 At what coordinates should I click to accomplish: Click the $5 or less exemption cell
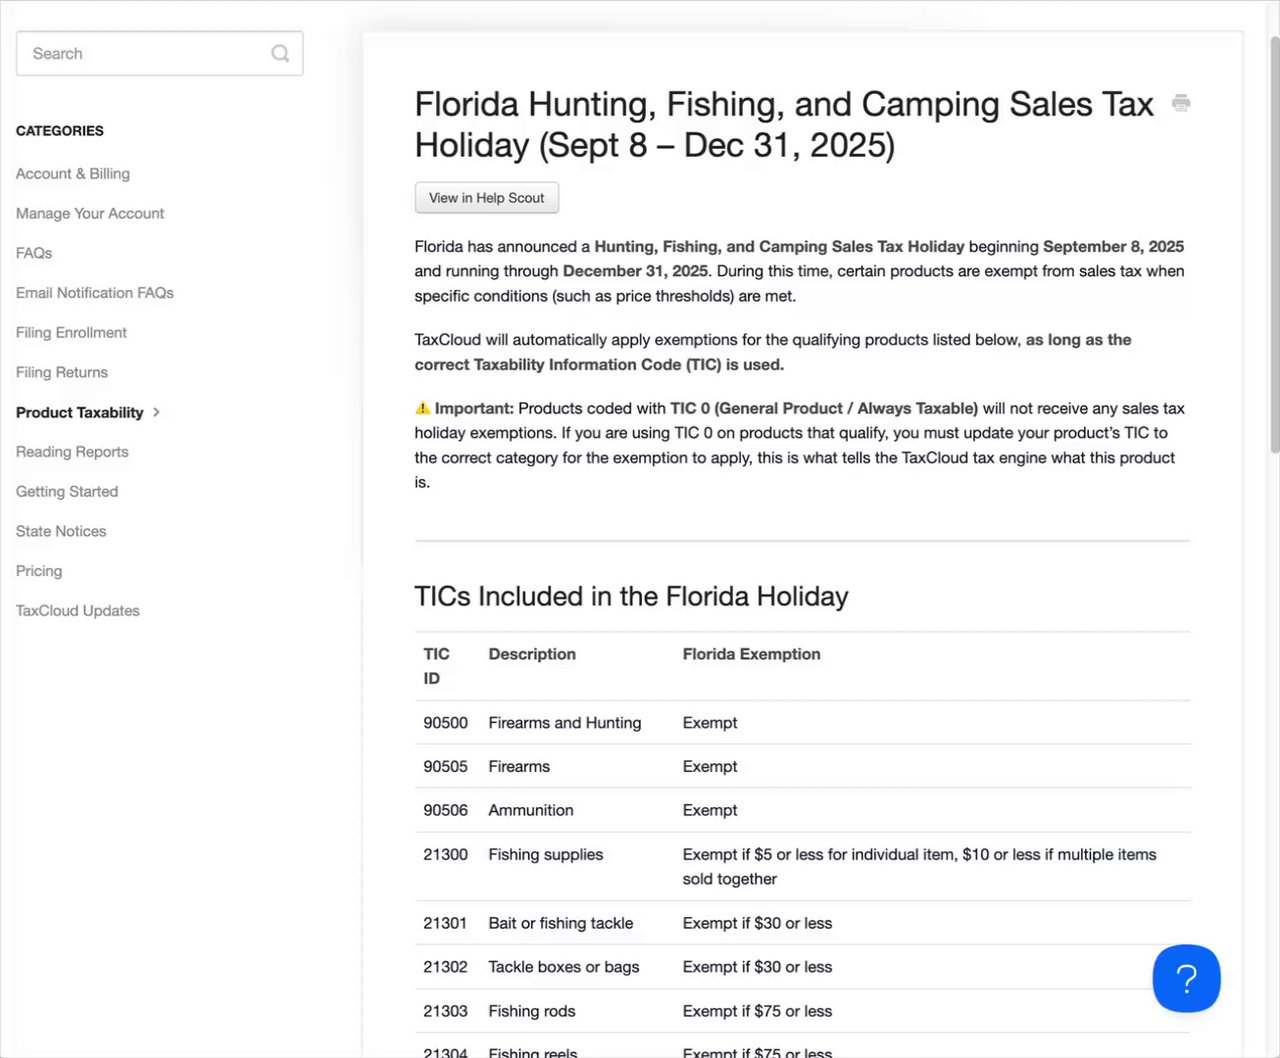pyautogui.click(x=920, y=867)
